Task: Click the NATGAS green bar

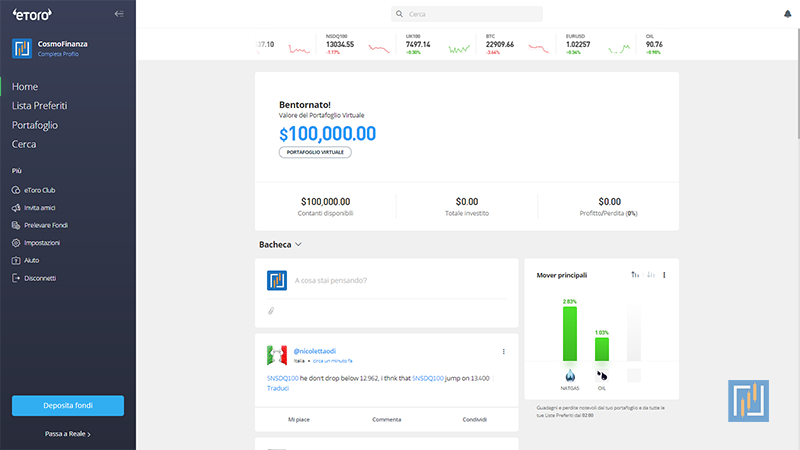Action: 570,334
